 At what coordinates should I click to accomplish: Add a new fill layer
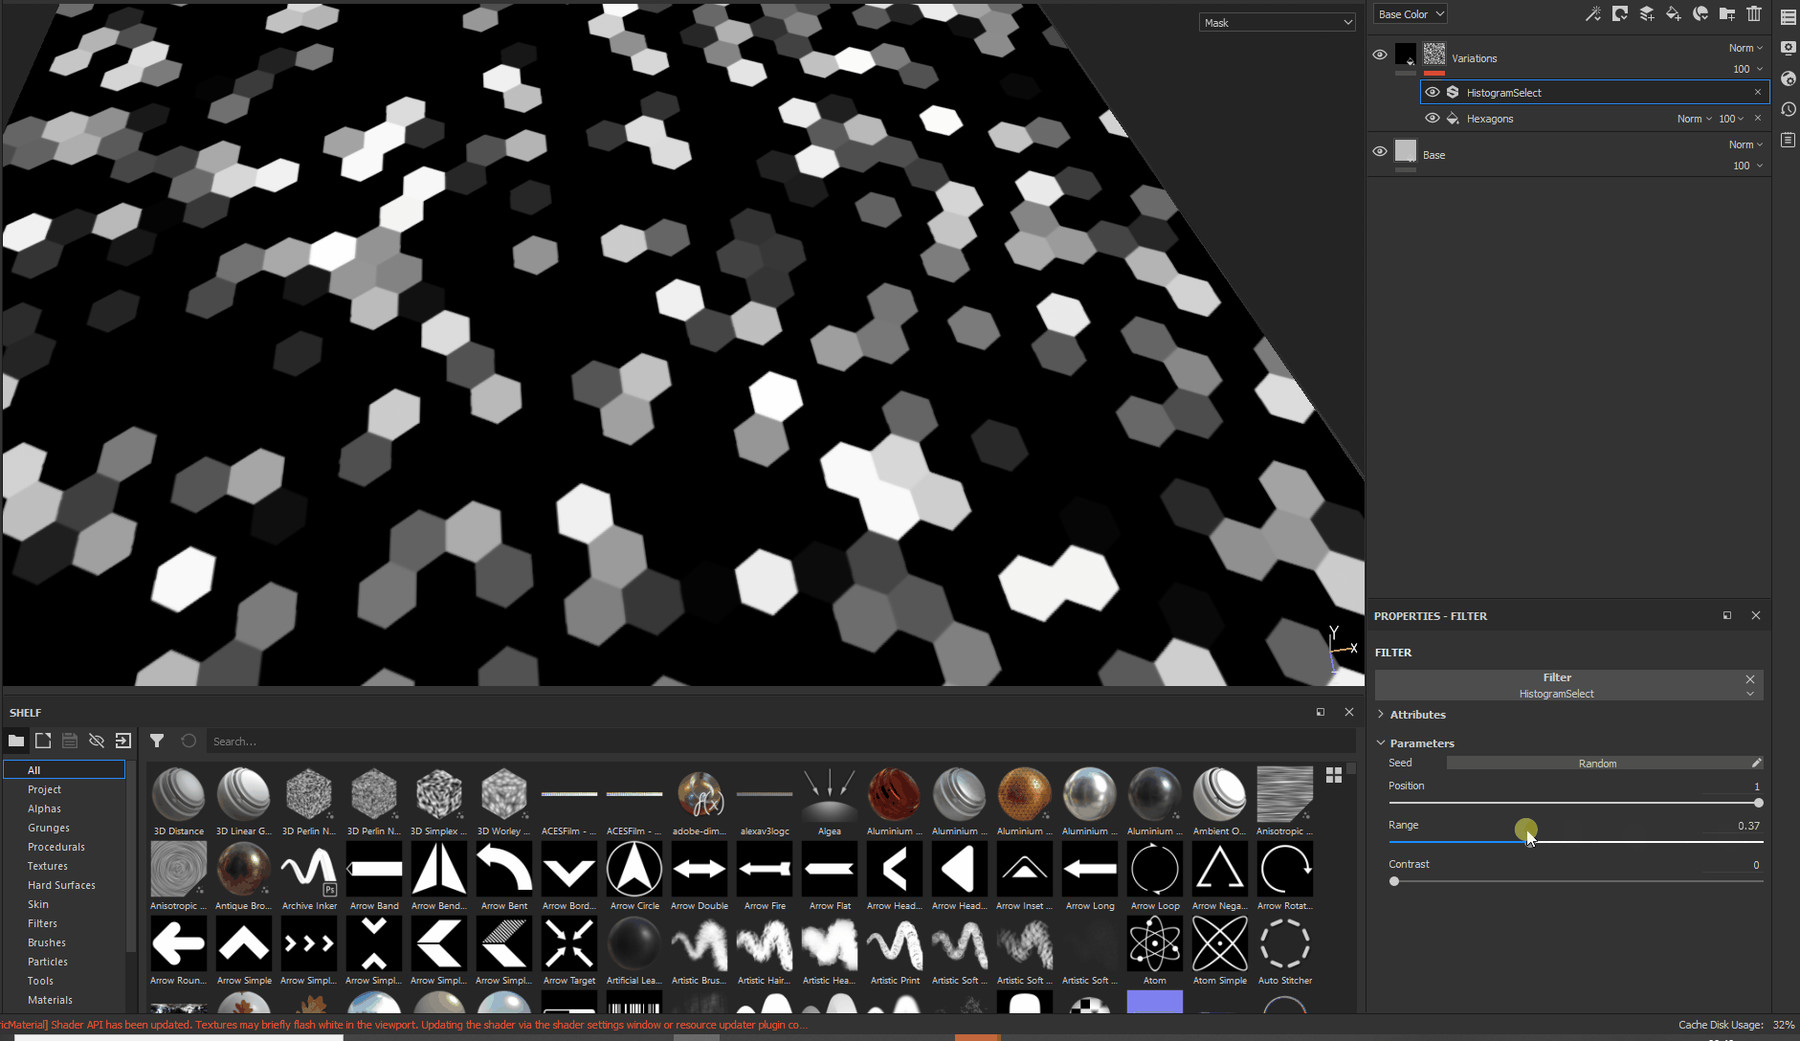(x=1673, y=14)
